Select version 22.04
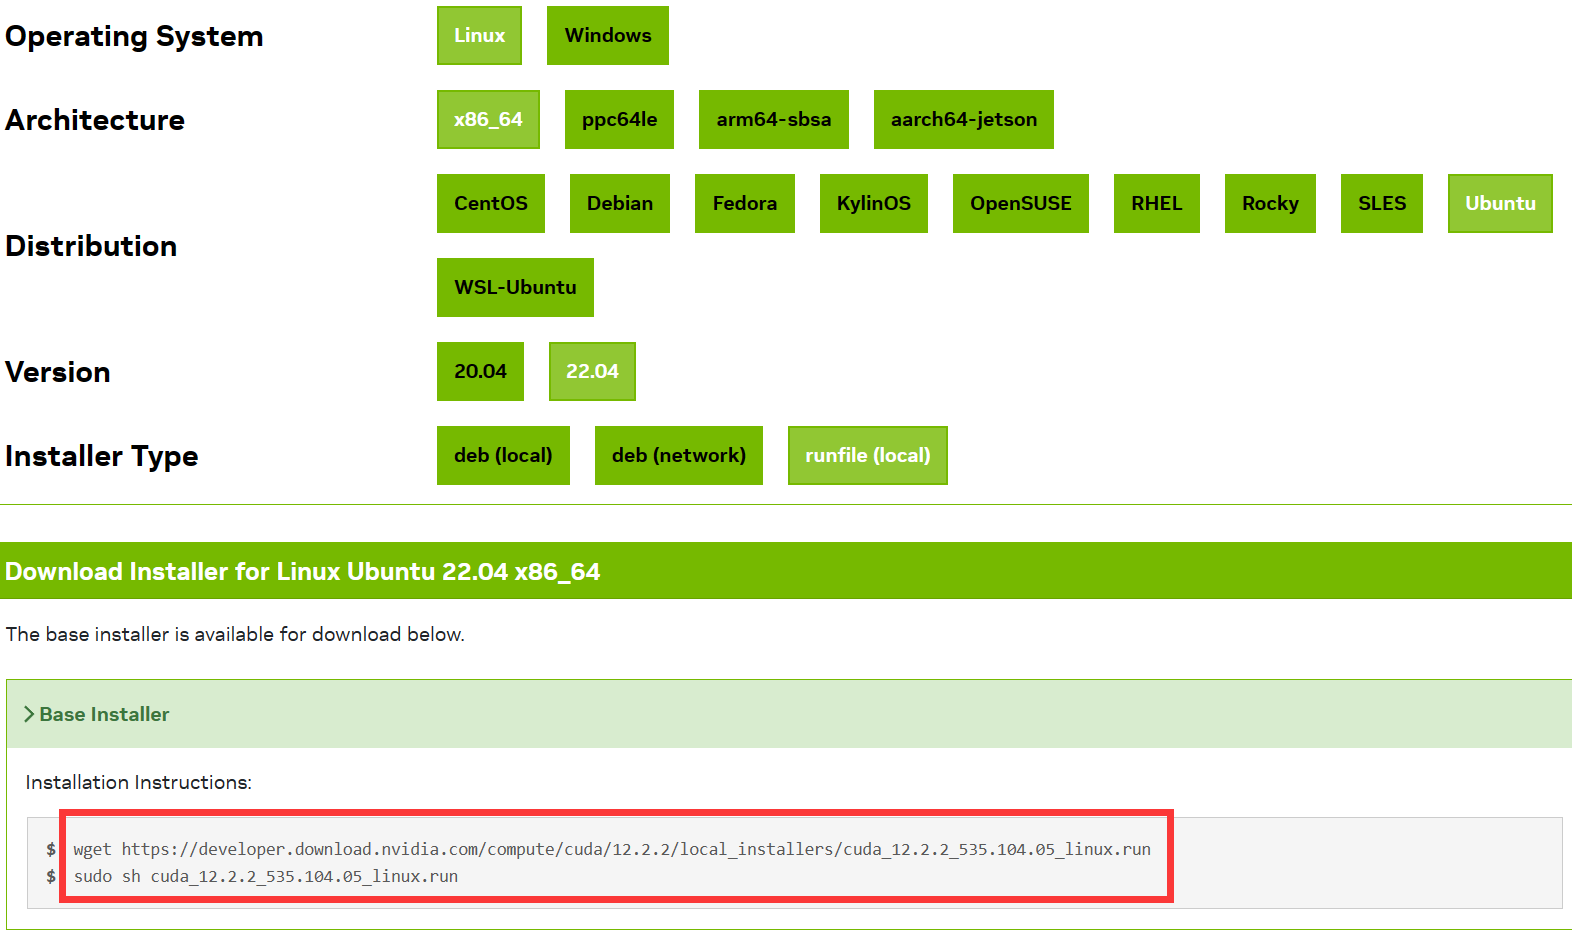The width and height of the screenshot is (1572, 936). pos(592,371)
